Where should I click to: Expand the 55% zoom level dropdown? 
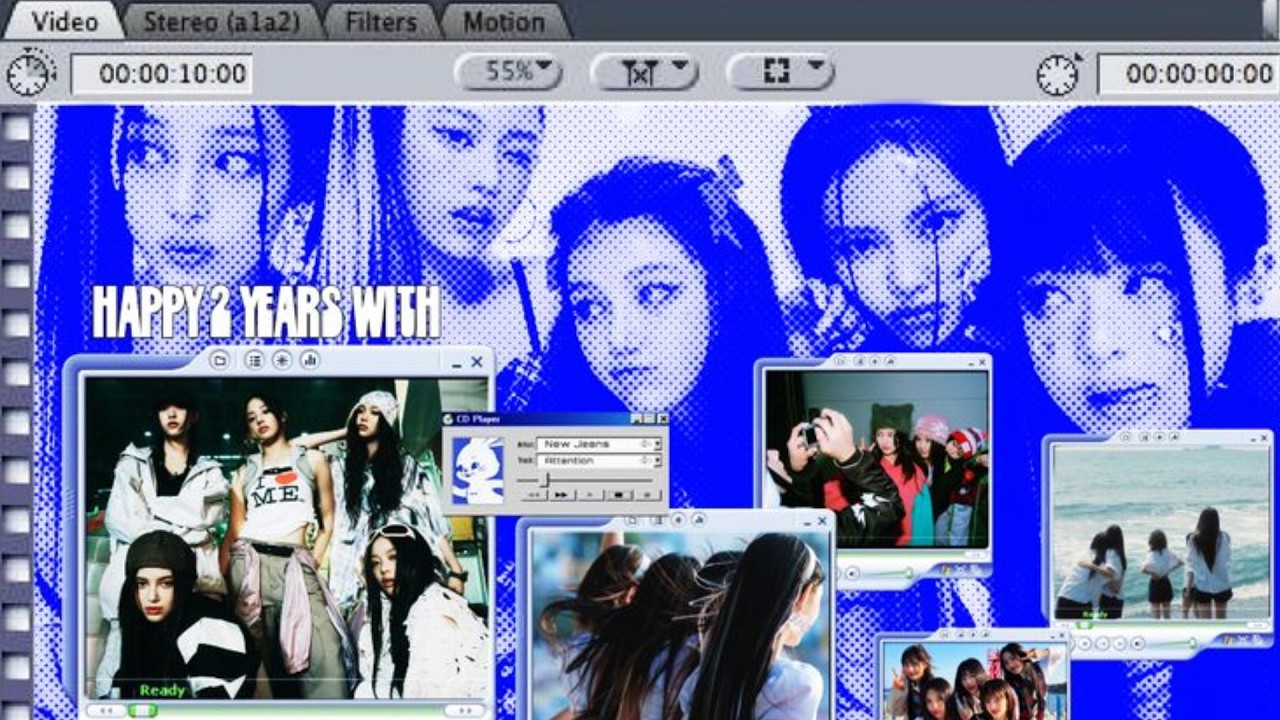pyautogui.click(x=508, y=72)
